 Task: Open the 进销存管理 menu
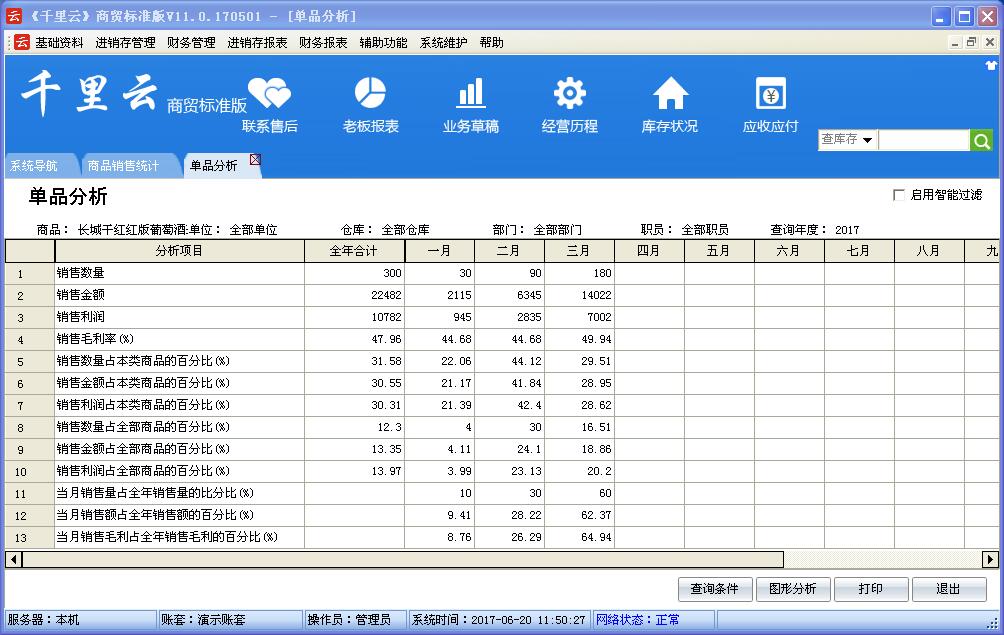point(125,43)
